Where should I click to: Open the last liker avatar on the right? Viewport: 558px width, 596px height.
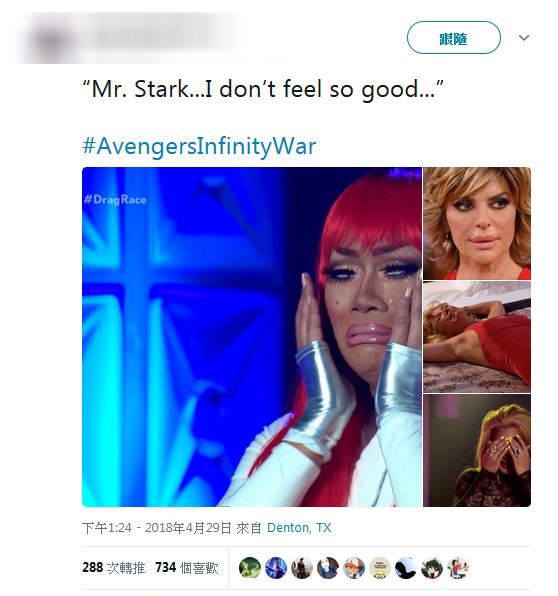coord(458,568)
